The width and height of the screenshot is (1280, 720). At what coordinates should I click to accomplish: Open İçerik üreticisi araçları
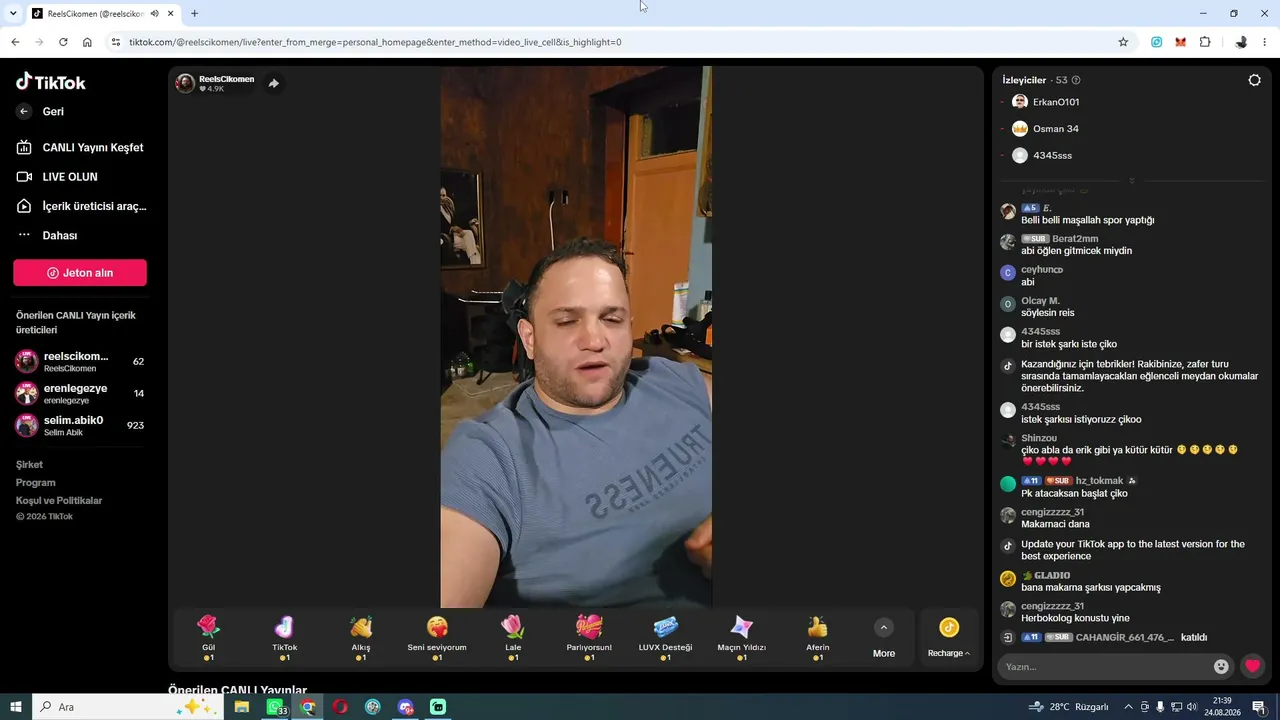point(81,206)
